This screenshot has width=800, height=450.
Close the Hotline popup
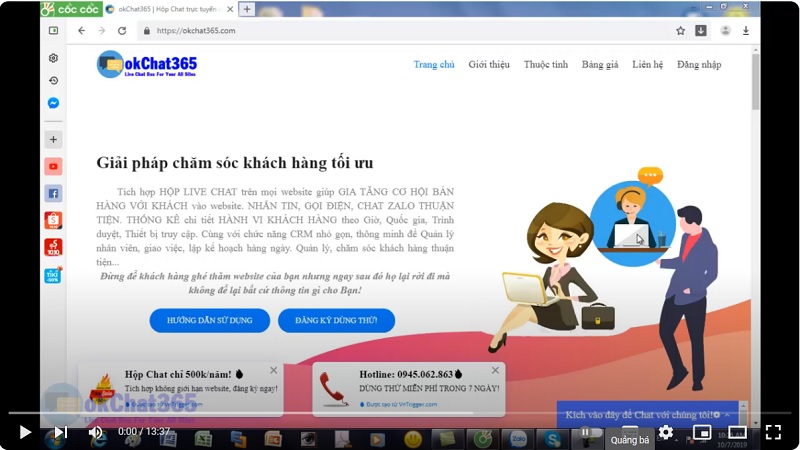coord(495,370)
